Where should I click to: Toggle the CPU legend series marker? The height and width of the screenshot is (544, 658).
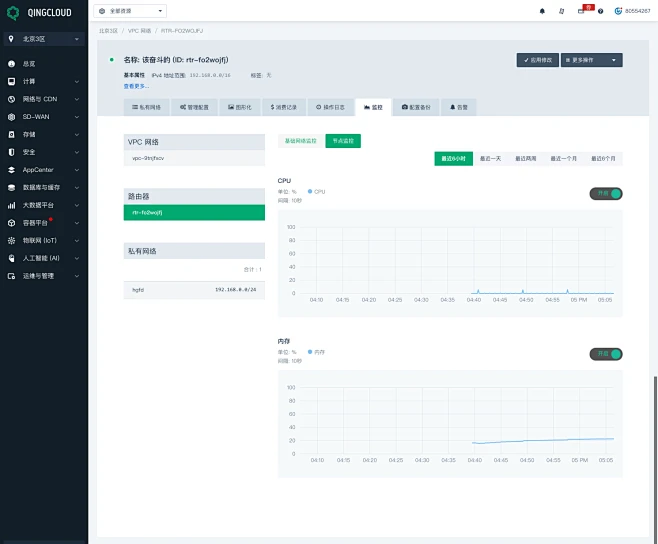tap(311, 191)
